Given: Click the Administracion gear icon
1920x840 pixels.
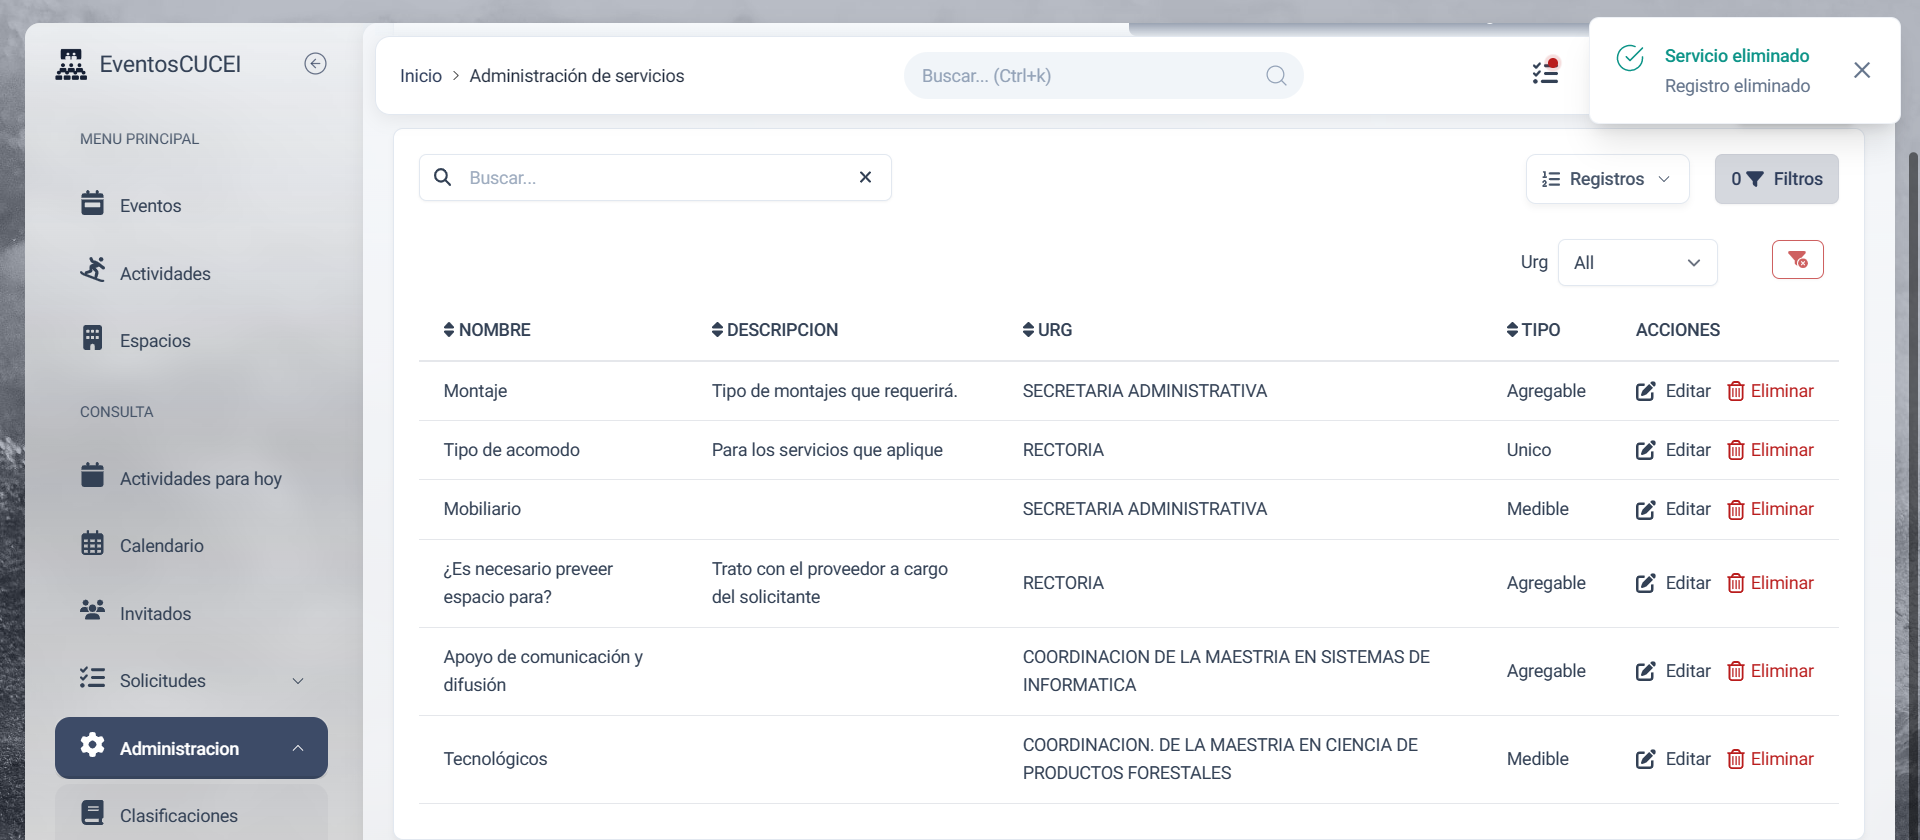Looking at the screenshot, I should click(x=92, y=745).
